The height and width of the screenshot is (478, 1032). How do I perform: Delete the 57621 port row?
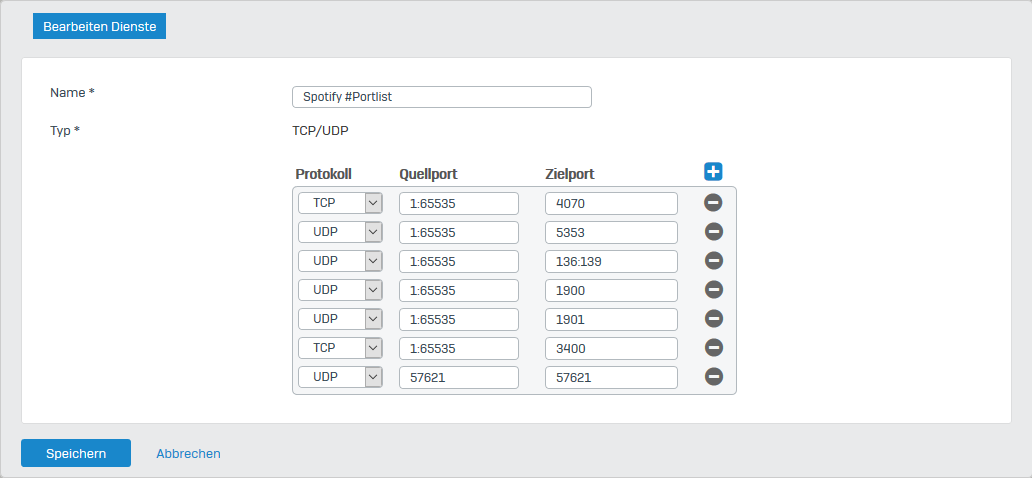(713, 377)
